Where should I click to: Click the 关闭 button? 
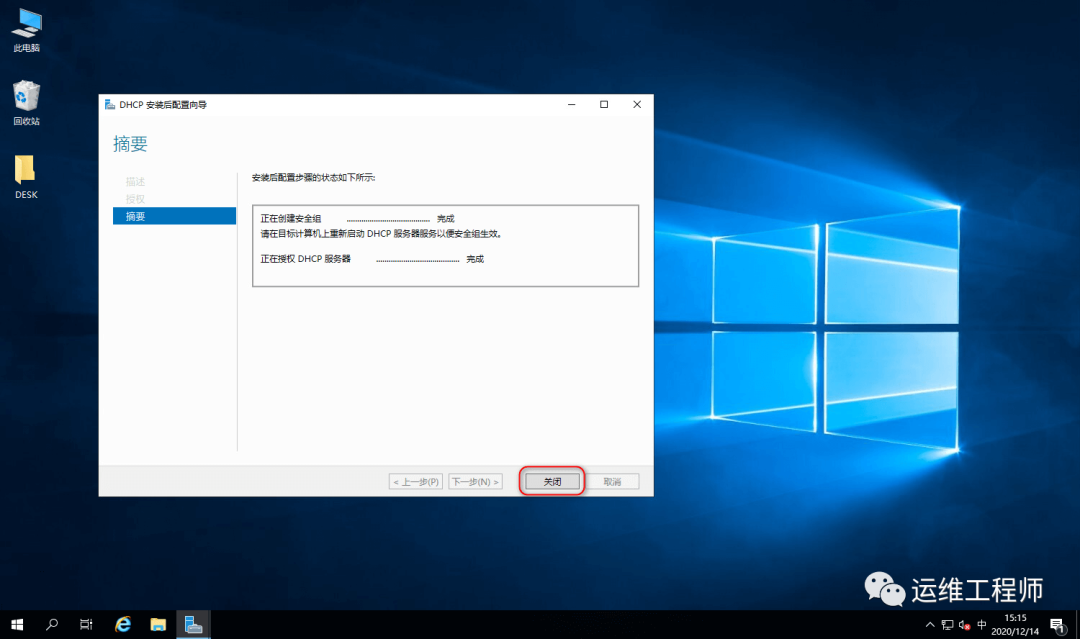pos(552,481)
